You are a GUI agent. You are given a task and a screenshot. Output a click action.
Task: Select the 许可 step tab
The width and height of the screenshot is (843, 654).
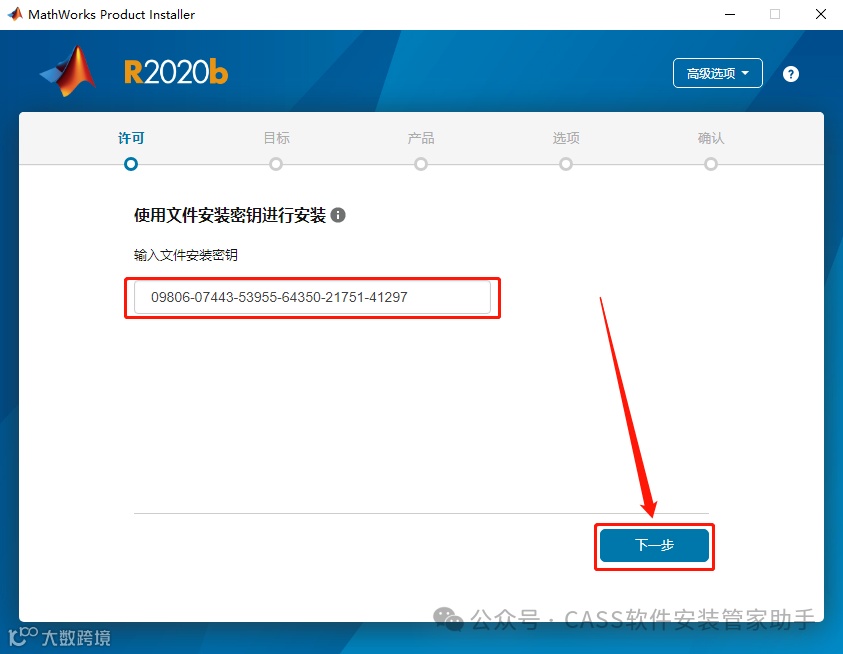click(x=131, y=138)
